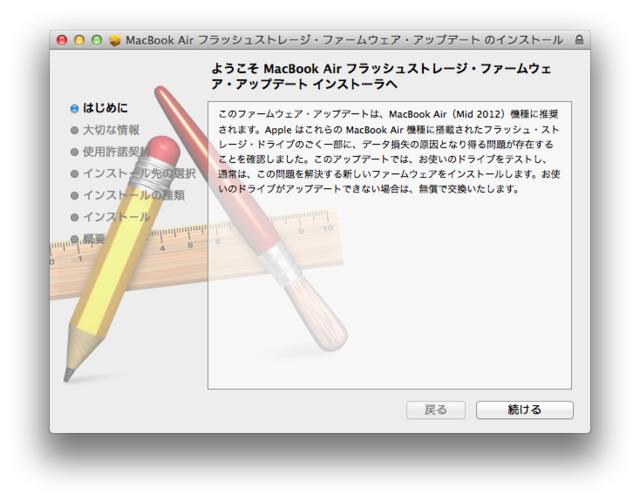Click the gray bullet beside インストール先の選択
The height and width of the screenshot is (502, 640).
click(74, 174)
